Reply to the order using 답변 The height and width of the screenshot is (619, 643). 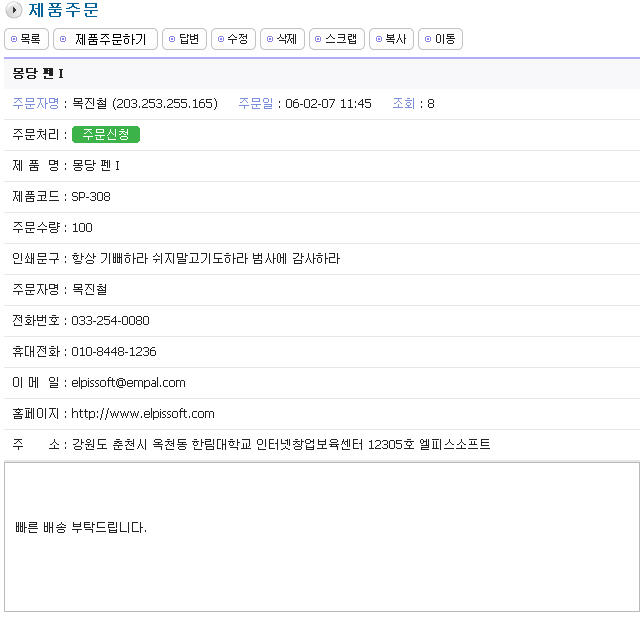(183, 39)
